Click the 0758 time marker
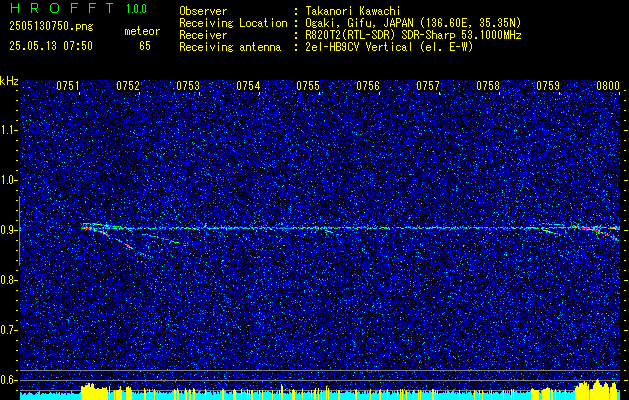Viewport: 629px width, 400px height. (488, 86)
